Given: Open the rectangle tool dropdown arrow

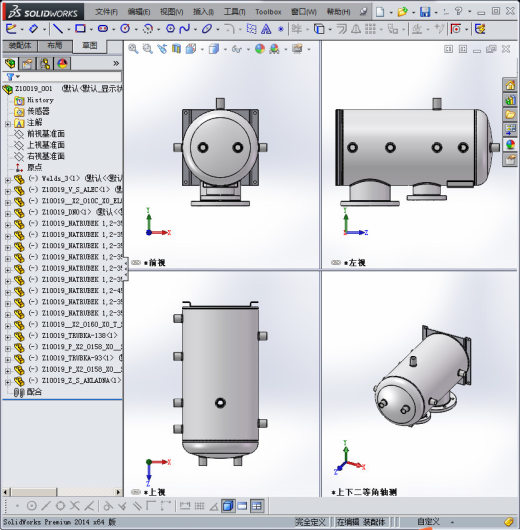Looking at the screenshot, I should [x=91, y=29].
